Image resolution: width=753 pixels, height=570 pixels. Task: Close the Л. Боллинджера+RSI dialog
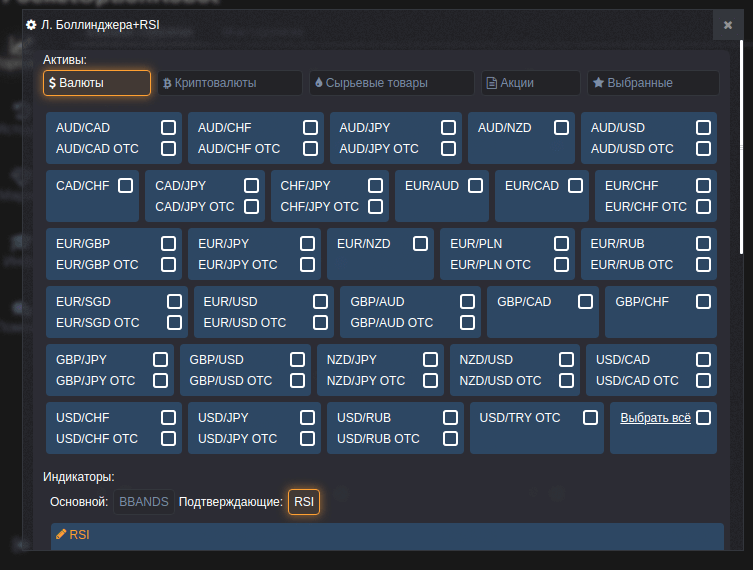(x=728, y=25)
